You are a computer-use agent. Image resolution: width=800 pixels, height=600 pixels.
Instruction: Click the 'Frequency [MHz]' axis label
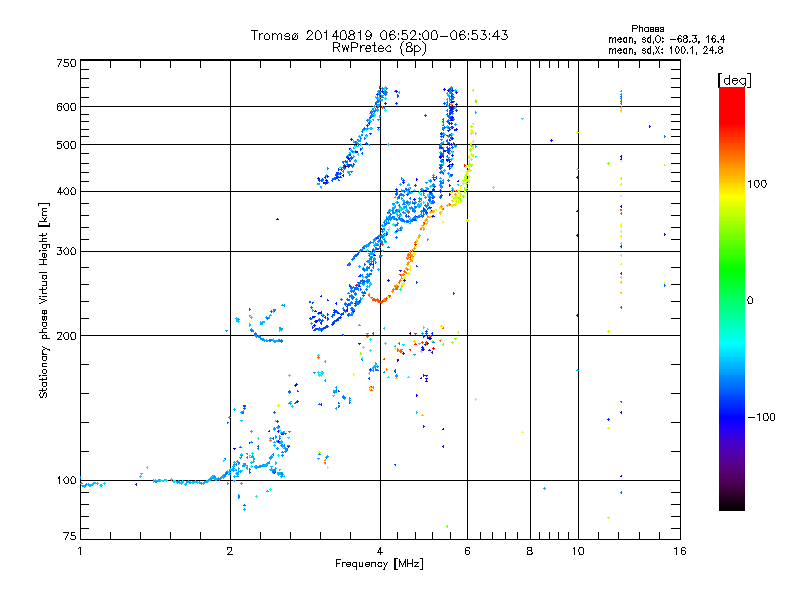click(379, 564)
